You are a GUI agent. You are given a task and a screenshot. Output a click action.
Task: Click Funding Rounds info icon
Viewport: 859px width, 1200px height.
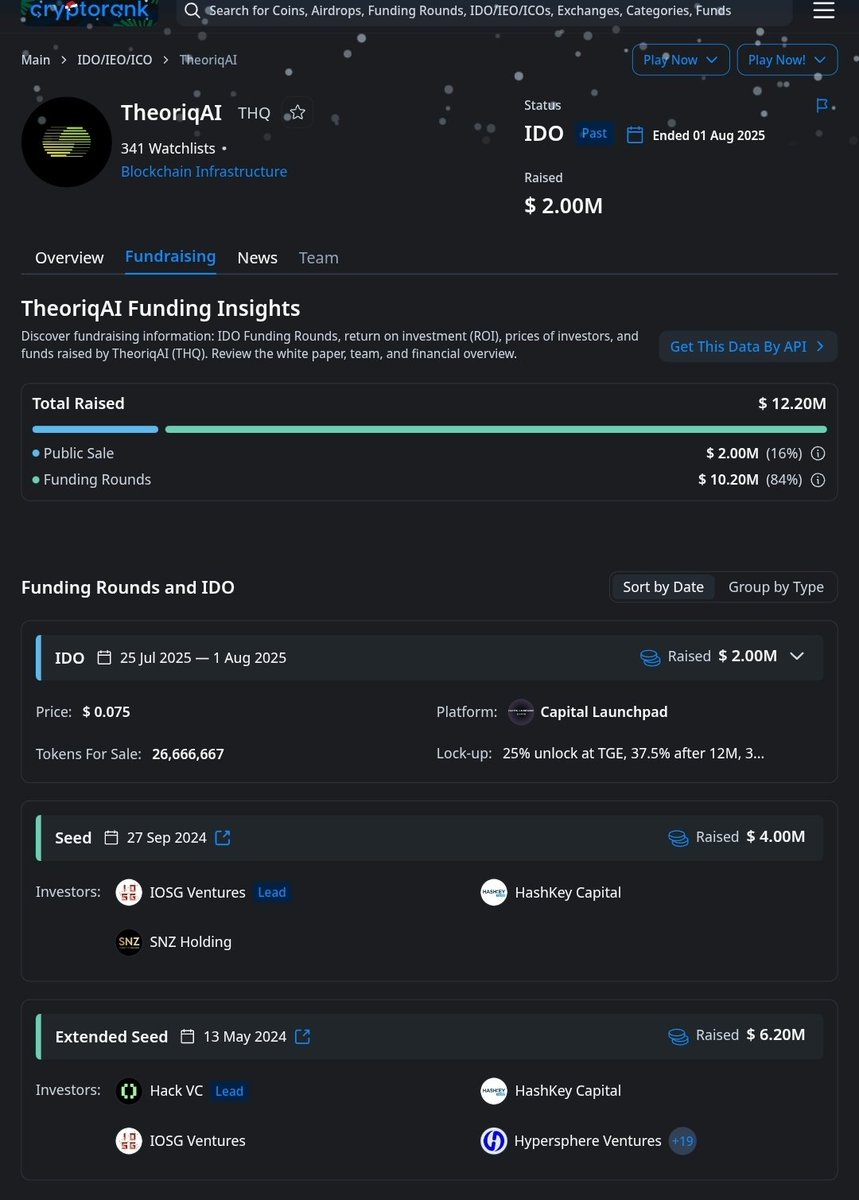tap(818, 480)
